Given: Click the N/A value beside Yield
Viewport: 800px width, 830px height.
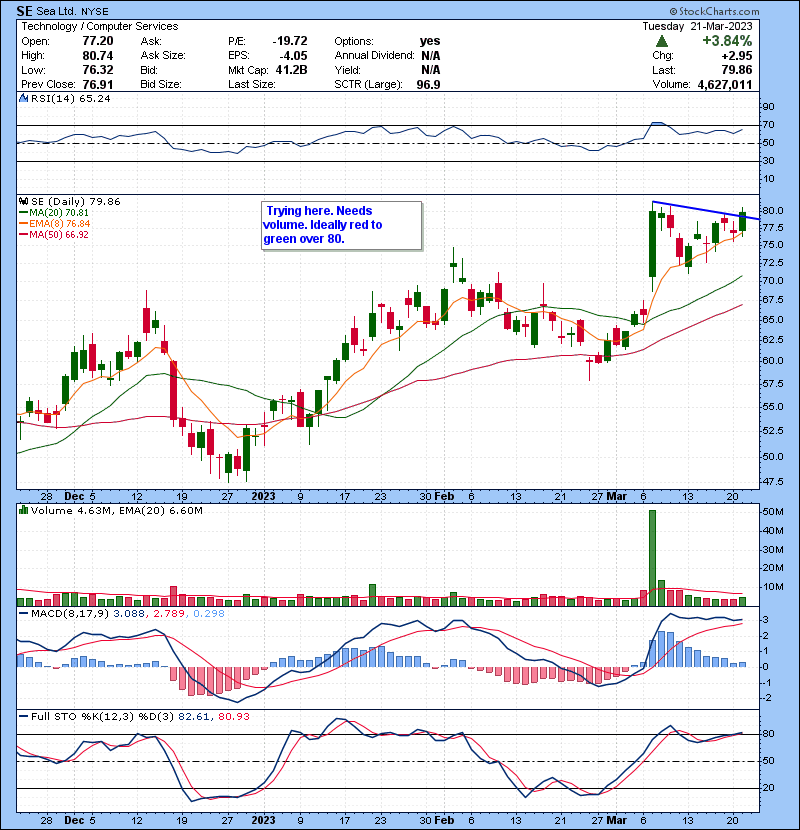Looking at the screenshot, I should pos(431,70).
